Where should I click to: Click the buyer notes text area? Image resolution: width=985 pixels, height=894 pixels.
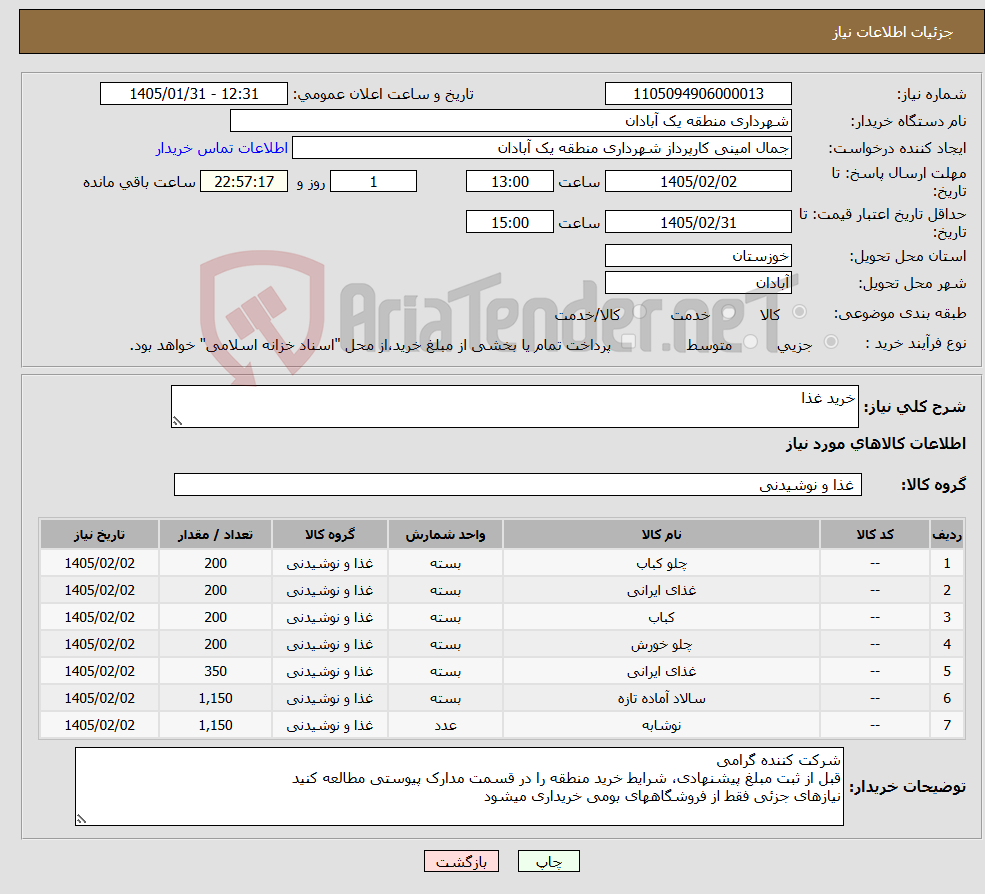[459, 787]
